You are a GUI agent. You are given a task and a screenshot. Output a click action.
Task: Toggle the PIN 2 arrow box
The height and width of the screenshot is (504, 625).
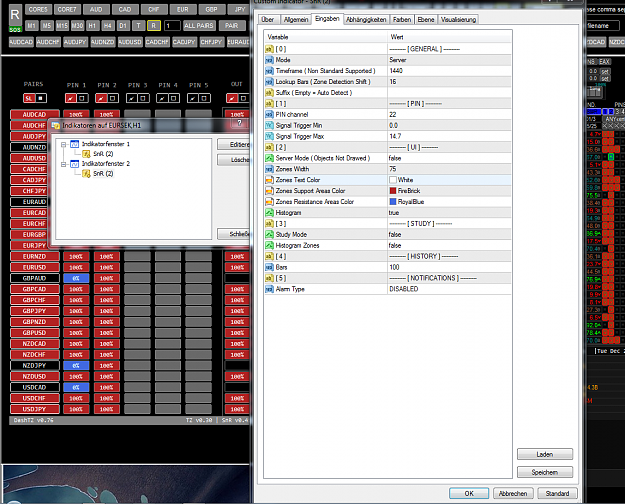click(x=101, y=98)
